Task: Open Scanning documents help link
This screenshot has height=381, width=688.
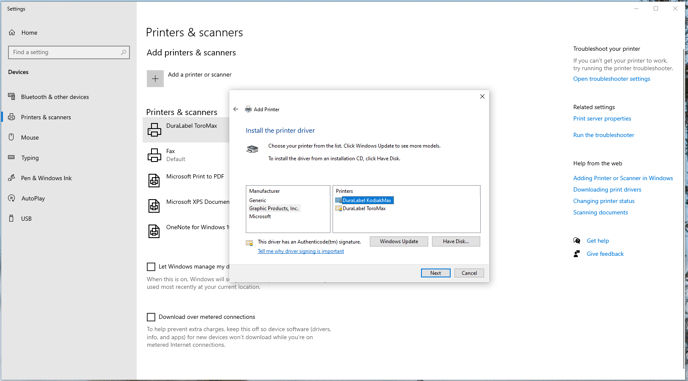Action: pyautogui.click(x=600, y=212)
